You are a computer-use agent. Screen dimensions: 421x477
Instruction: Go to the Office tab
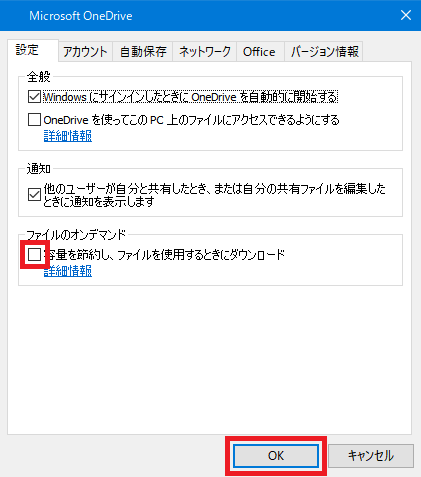(x=260, y=52)
